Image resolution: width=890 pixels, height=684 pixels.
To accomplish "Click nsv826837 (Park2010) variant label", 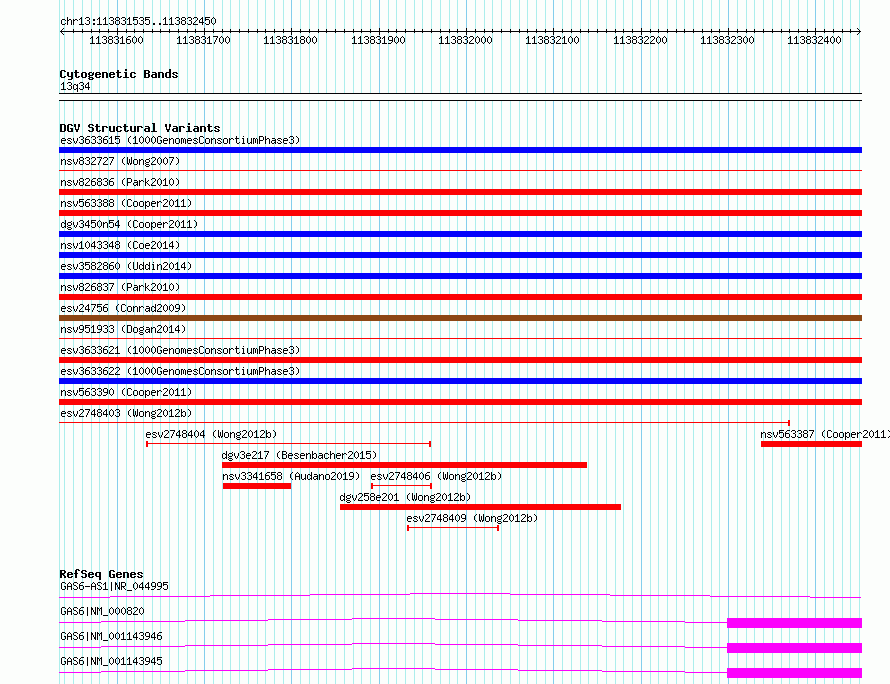I will click(120, 287).
